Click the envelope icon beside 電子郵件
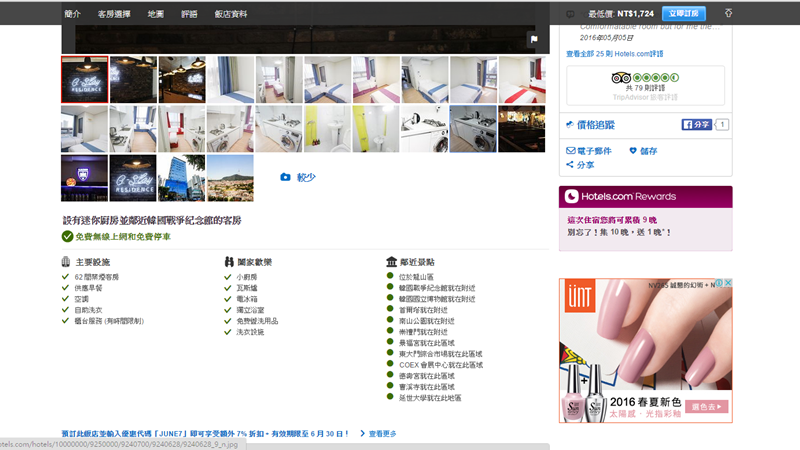The height and width of the screenshot is (450, 800). coord(570,151)
